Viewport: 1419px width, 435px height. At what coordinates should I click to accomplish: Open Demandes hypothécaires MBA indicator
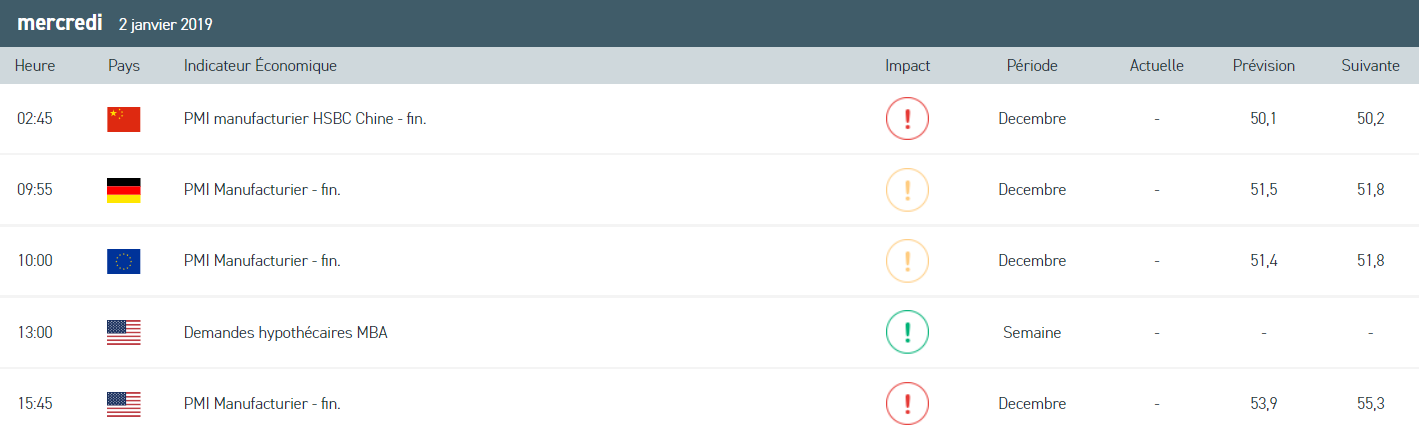(x=285, y=333)
